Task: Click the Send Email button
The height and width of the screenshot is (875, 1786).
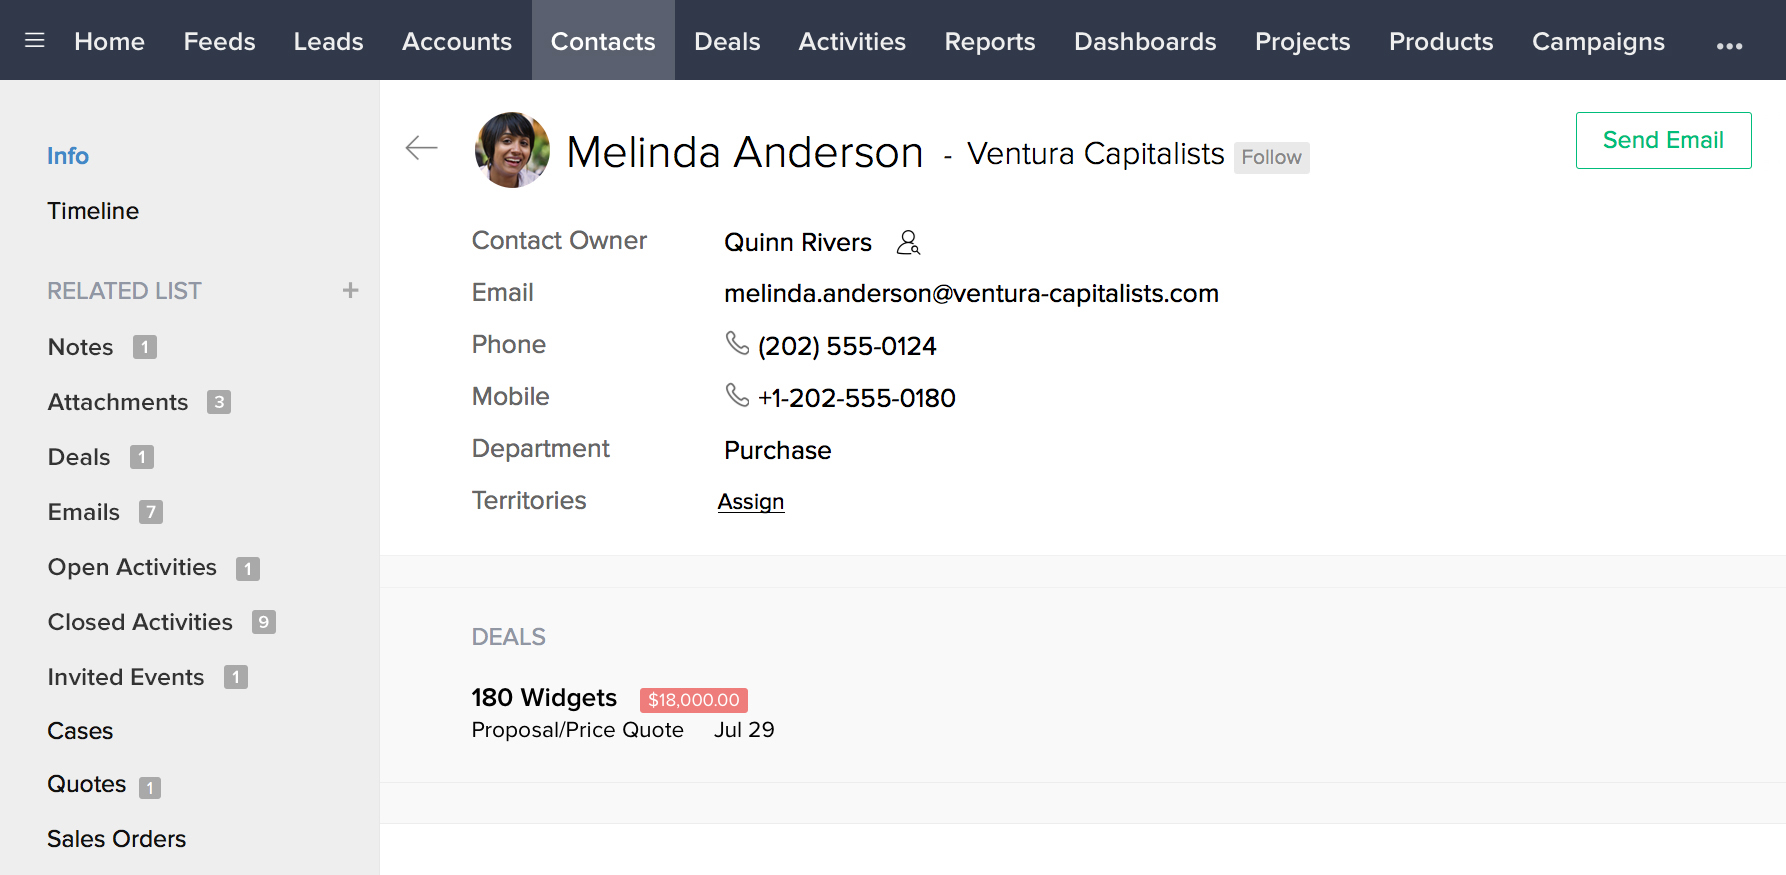Action: point(1663,140)
